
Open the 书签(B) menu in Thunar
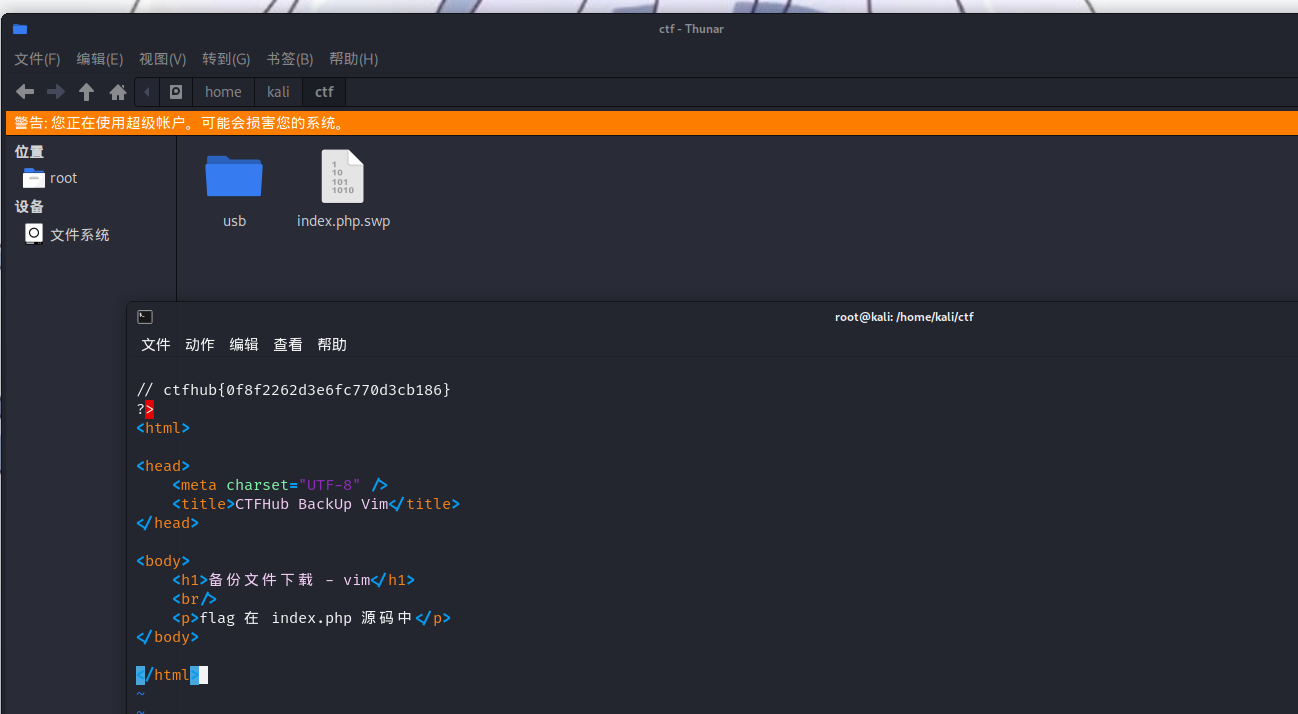click(290, 59)
